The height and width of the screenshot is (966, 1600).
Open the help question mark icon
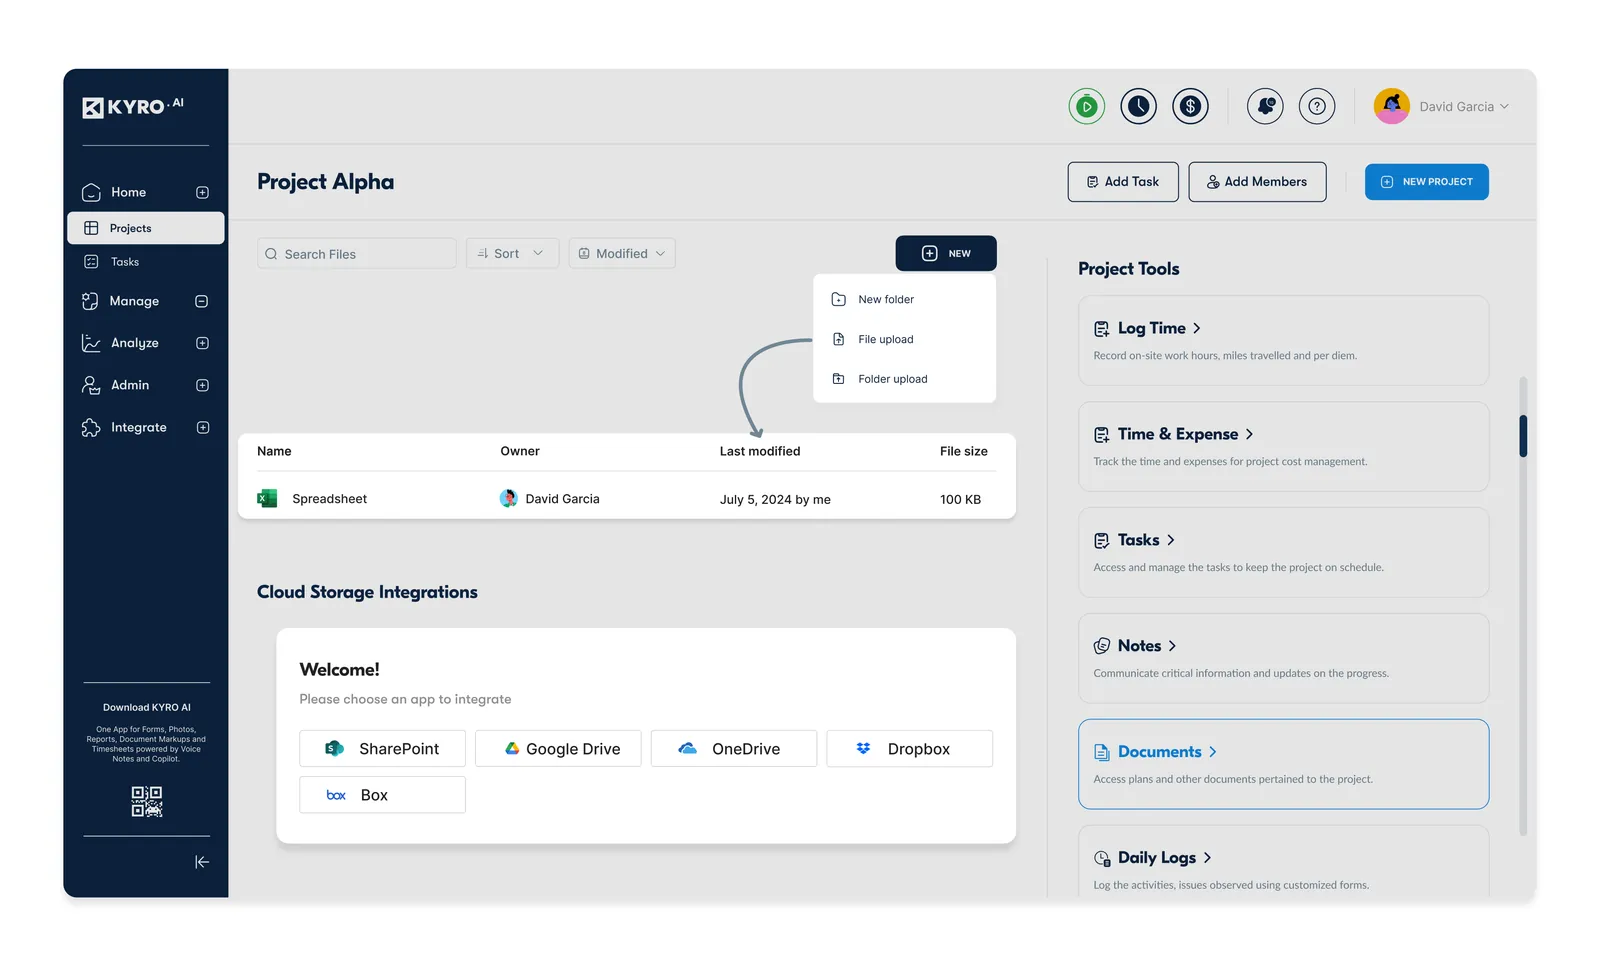click(x=1317, y=106)
